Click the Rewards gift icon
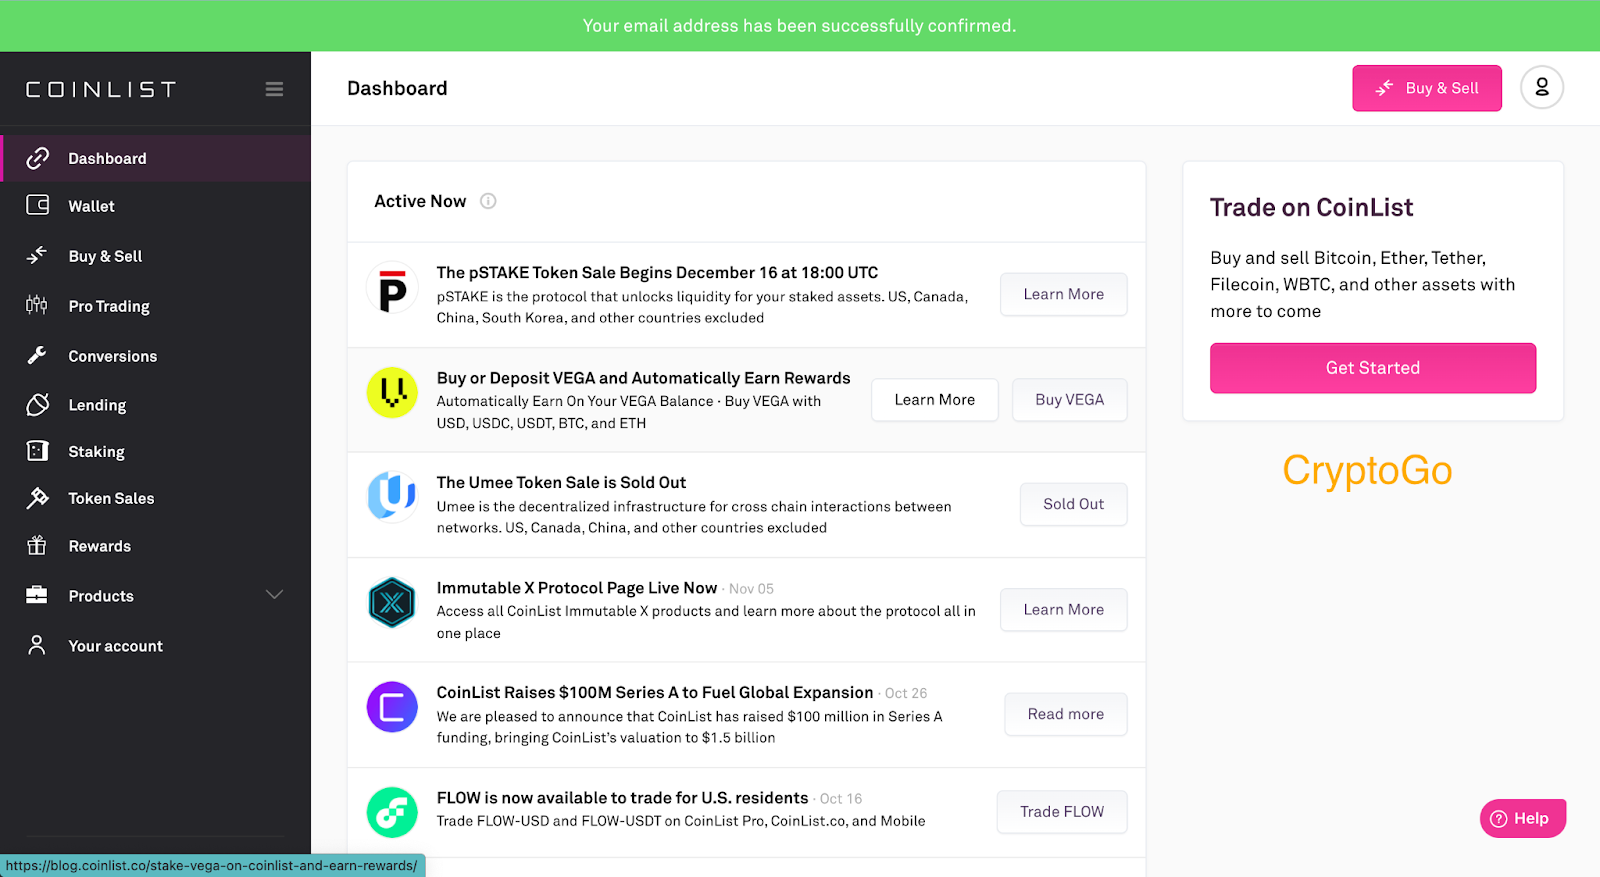The image size is (1600, 877). pos(37,545)
